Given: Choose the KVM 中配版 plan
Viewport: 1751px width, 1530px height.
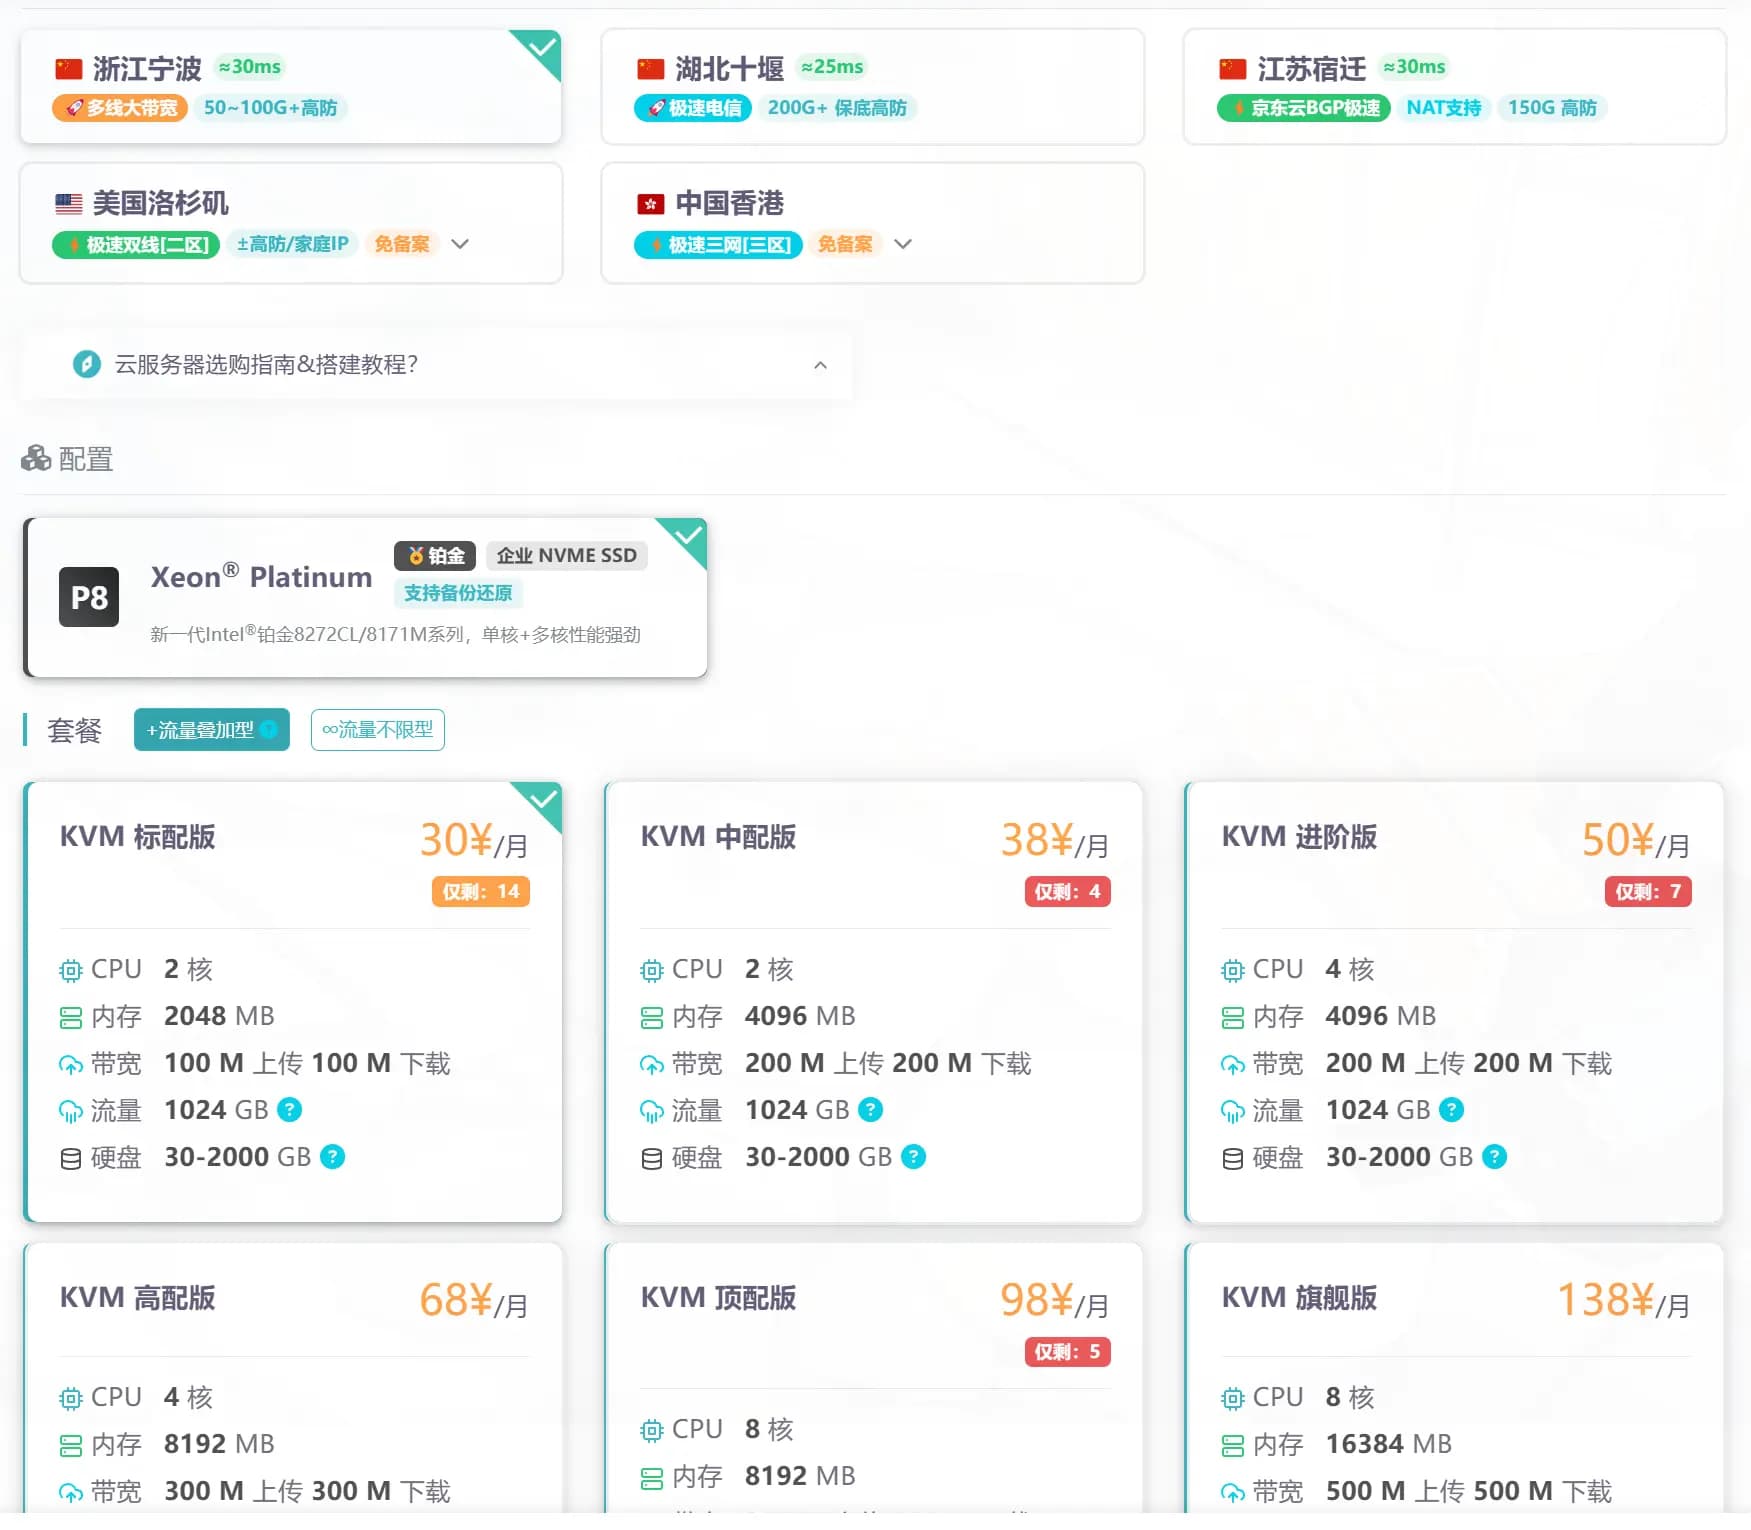Looking at the screenshot, I should 872,1000.
